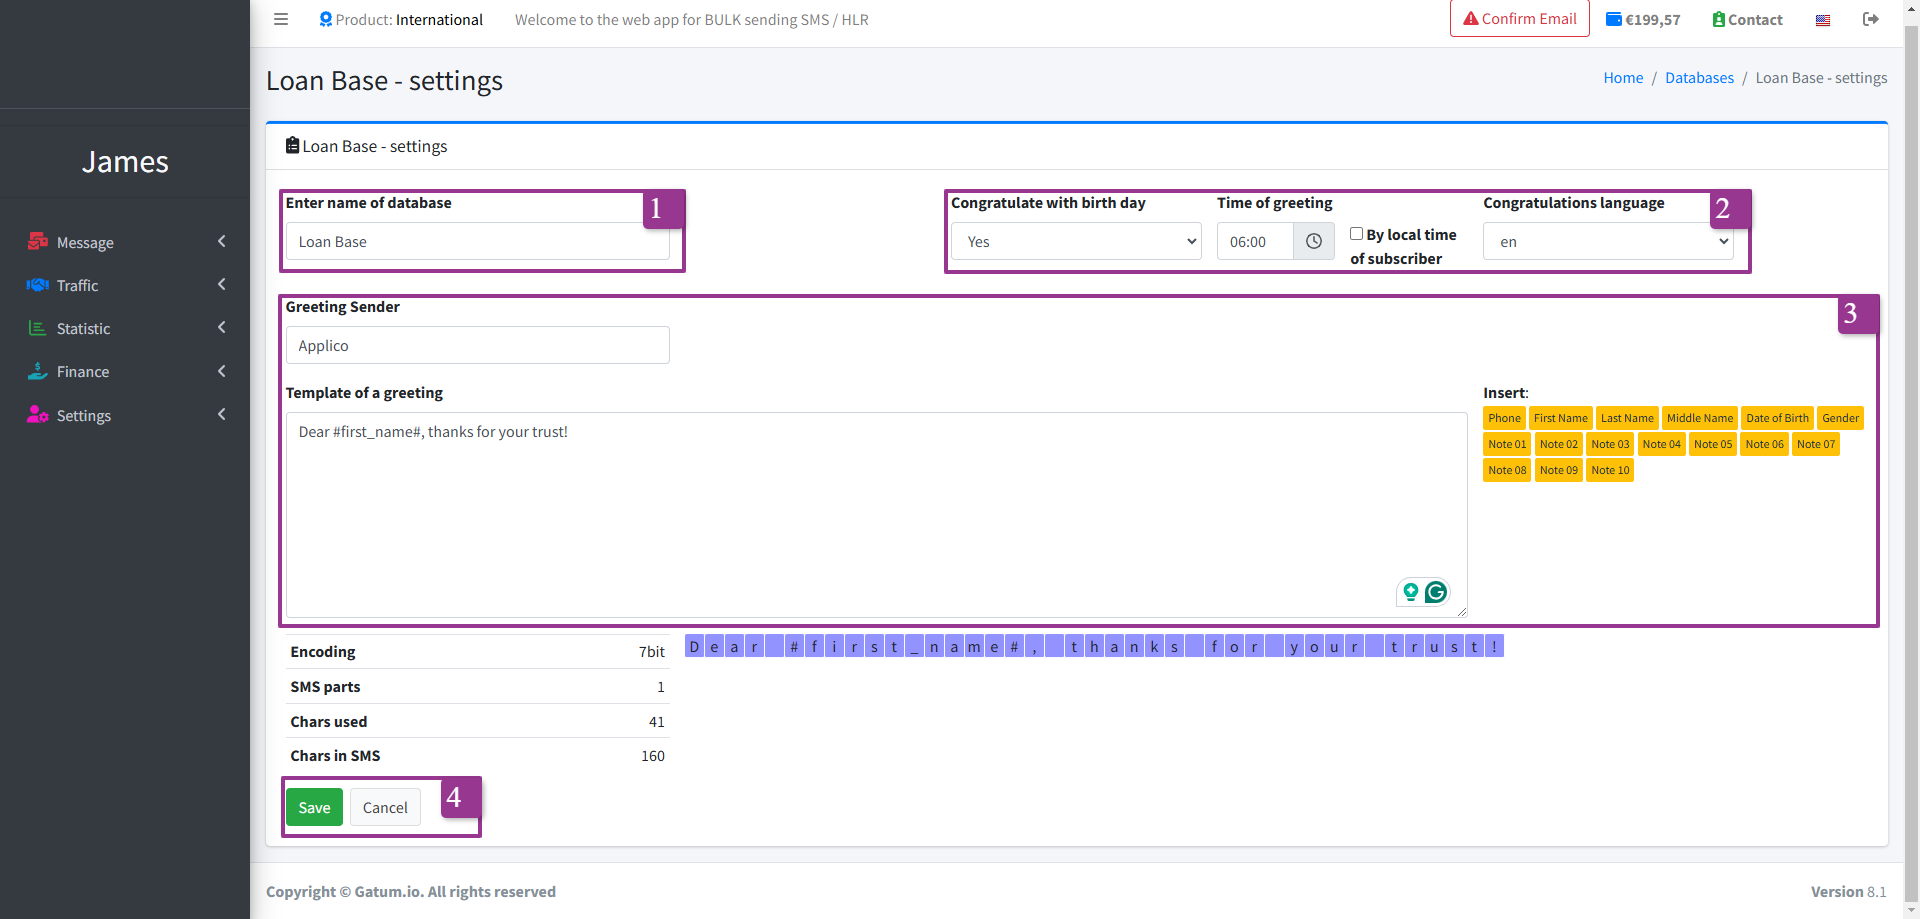Open Grammarly suggestions via the lightbulb icon
Screen dimensions: 1920x919
1410,592
